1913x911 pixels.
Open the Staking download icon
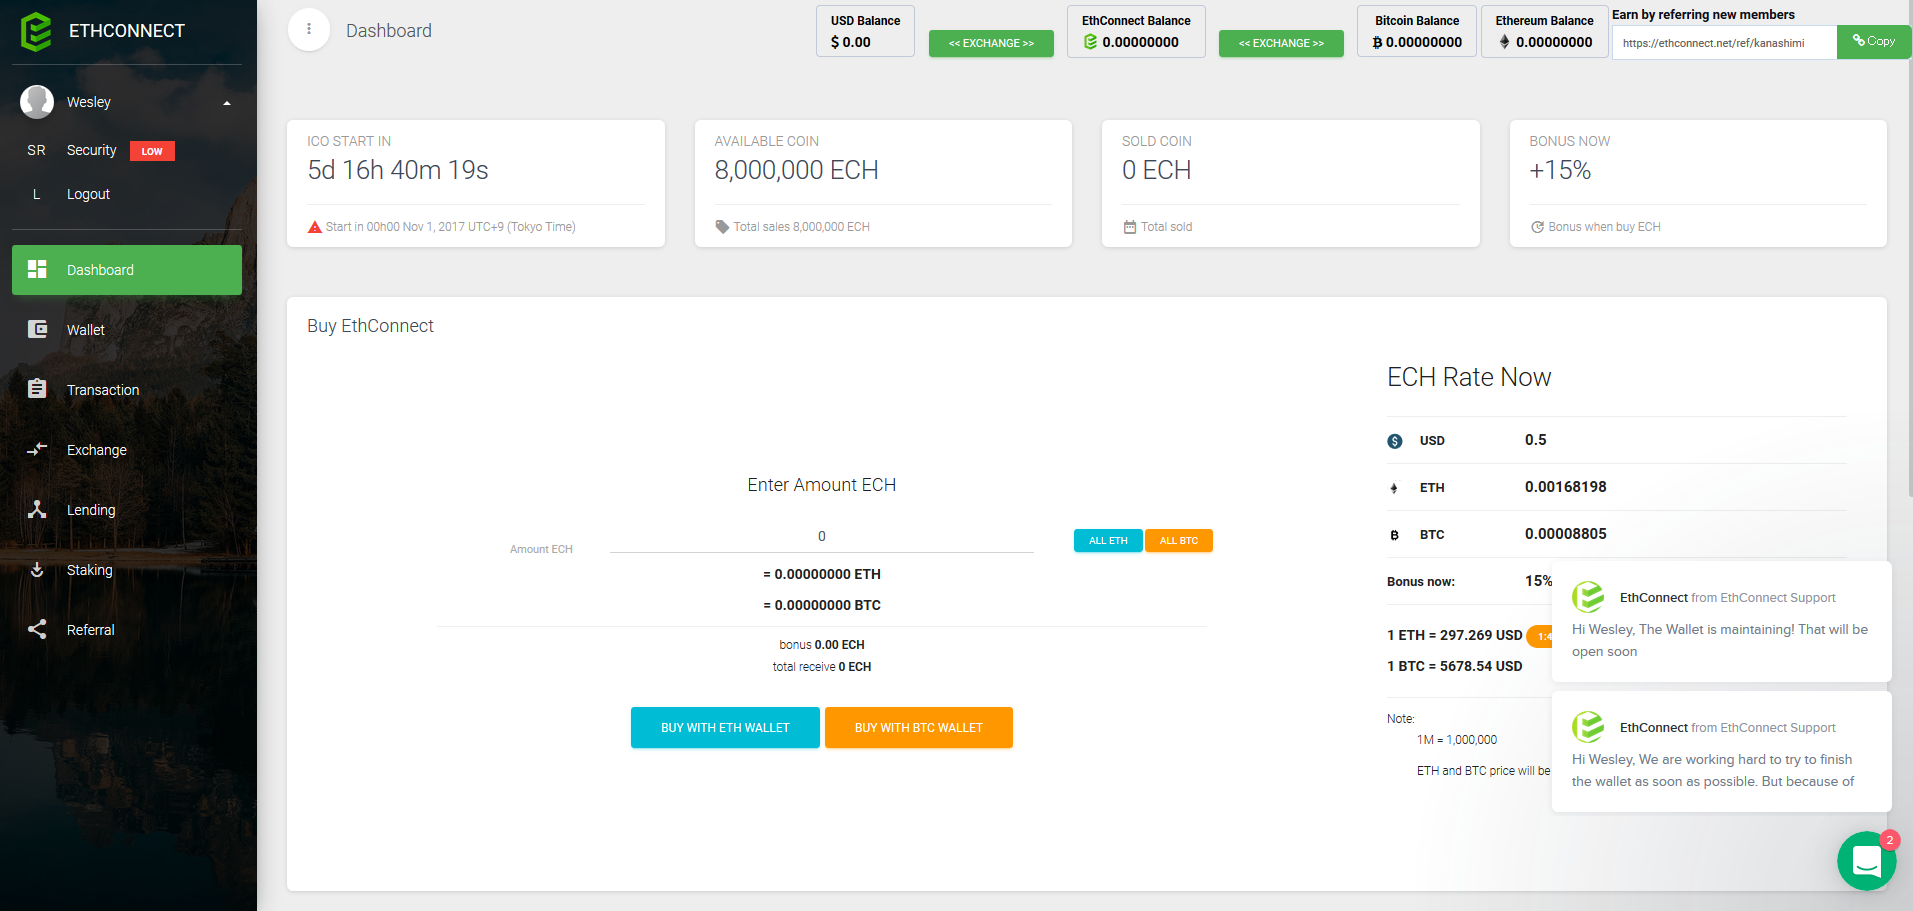point(37,569)
